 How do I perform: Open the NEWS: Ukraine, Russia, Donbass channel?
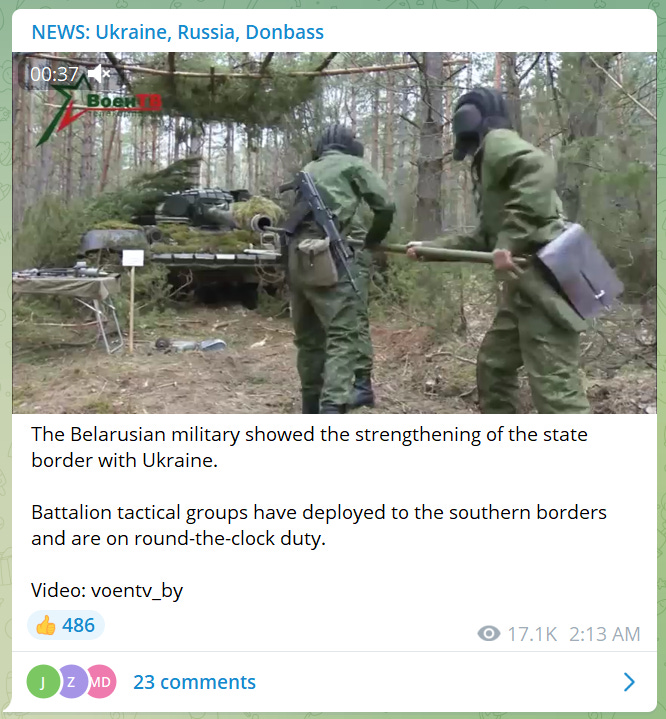[x=178, y=32]
